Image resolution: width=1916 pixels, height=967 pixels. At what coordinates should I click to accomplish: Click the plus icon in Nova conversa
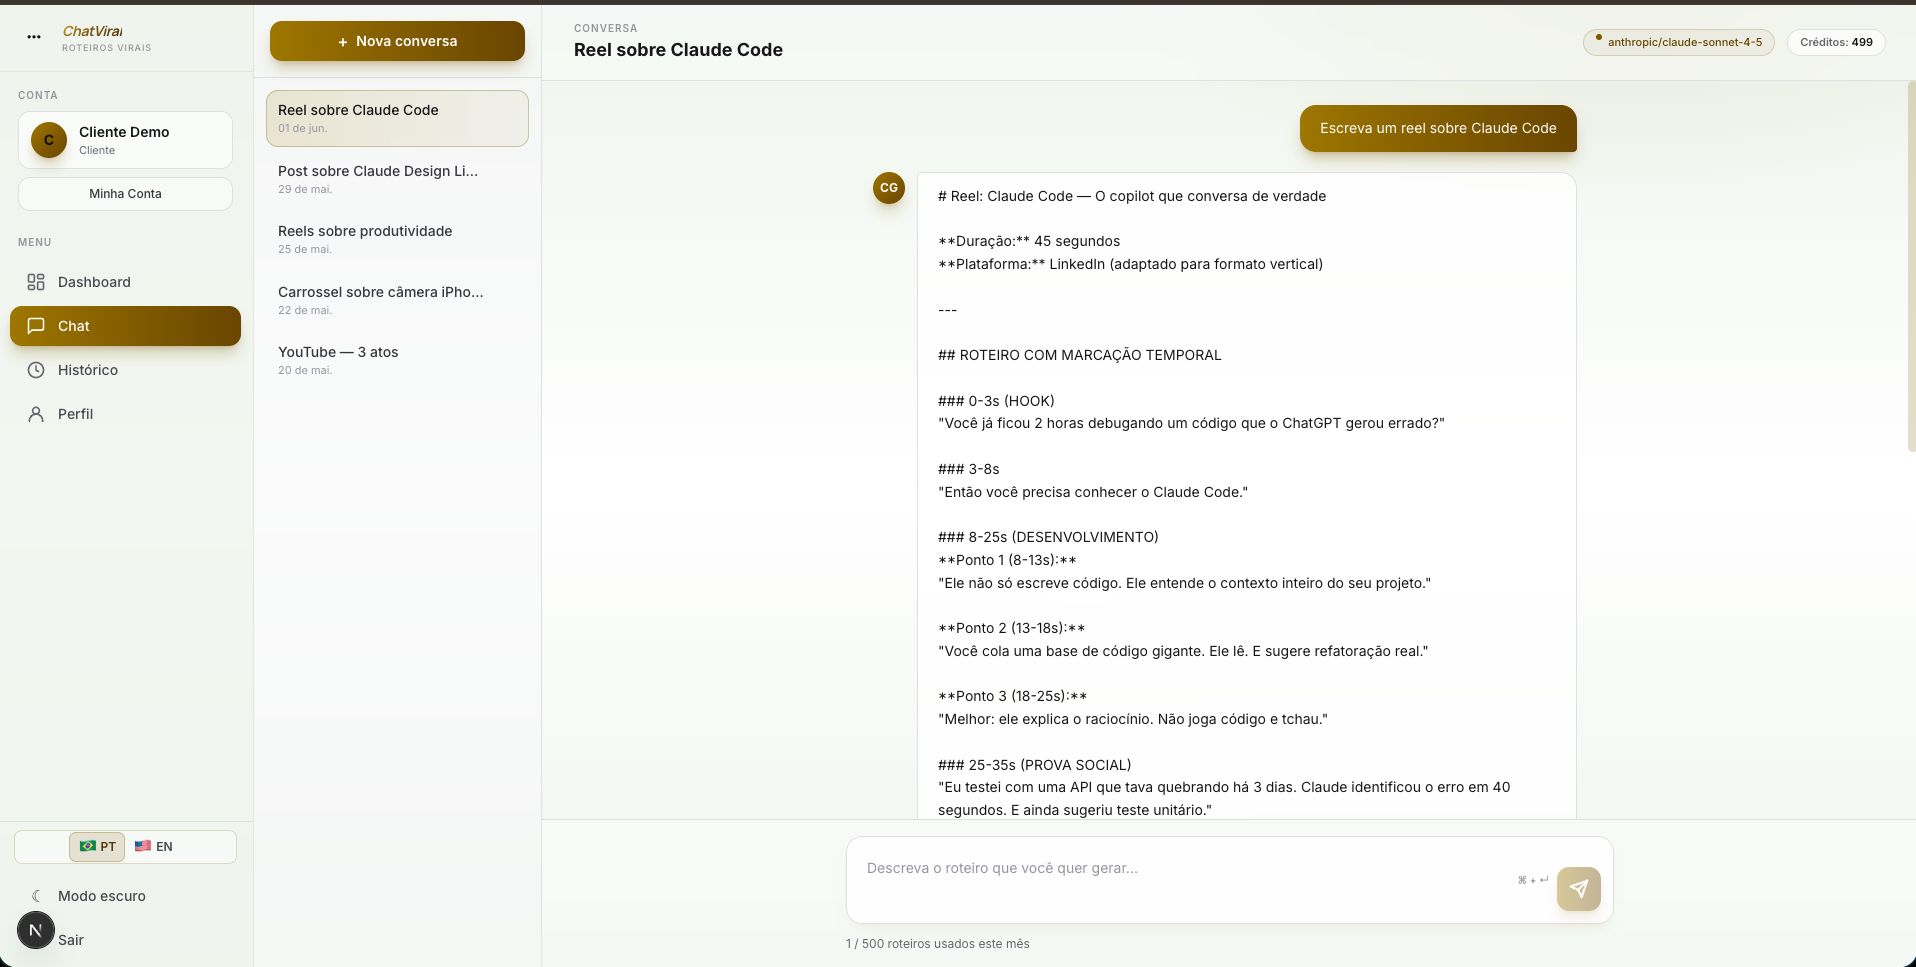[x=343, y=42]
